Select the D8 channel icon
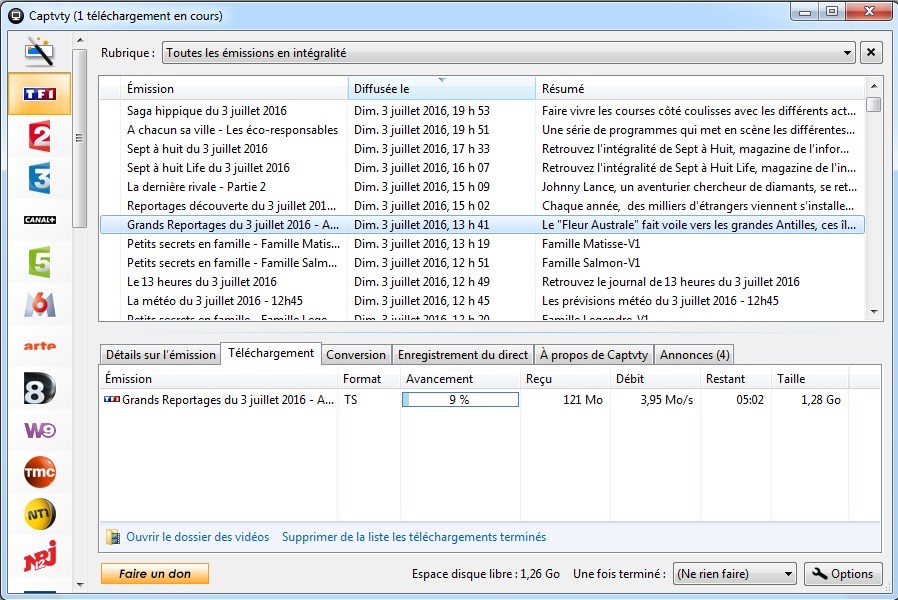 (40, 388)
